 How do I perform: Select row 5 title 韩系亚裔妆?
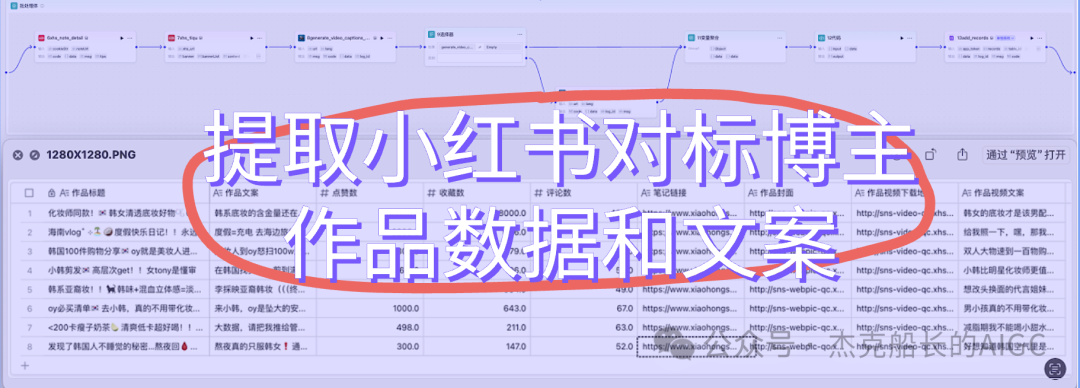point(125,290)
